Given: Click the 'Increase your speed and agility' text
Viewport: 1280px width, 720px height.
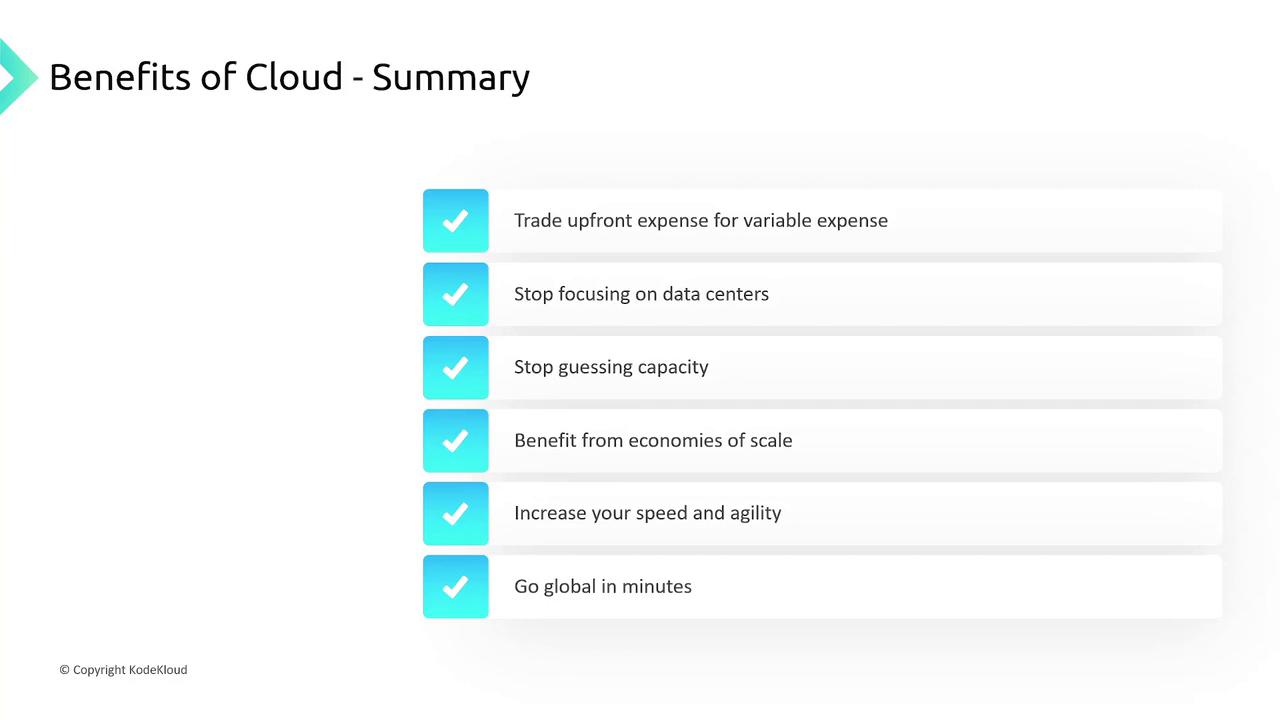Looking at the screenshot, I should click(x=647, y=513).
